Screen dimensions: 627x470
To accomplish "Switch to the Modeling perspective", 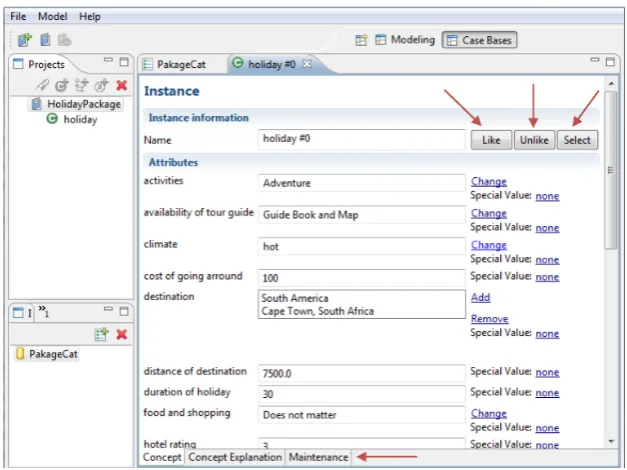I will click(405, 40).
